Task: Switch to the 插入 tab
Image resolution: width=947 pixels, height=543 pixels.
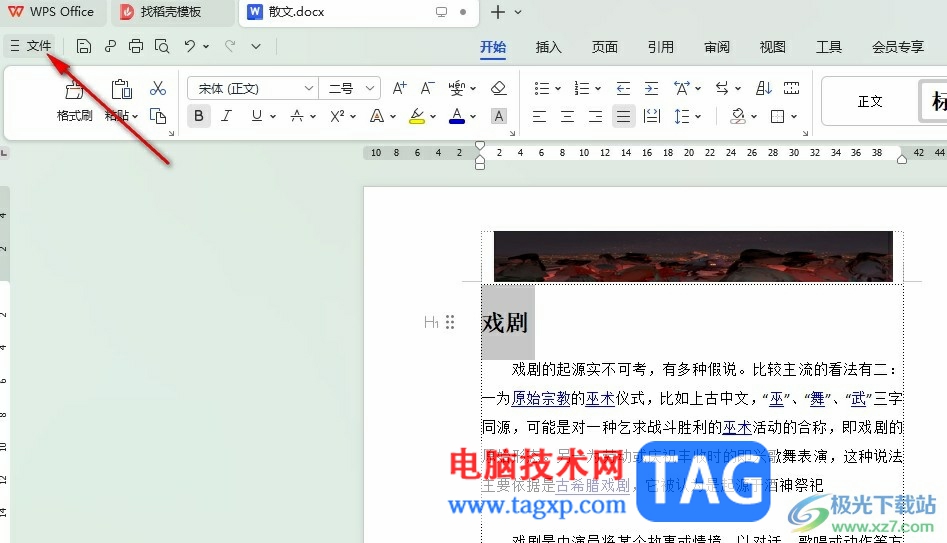Action: point(548,47)
